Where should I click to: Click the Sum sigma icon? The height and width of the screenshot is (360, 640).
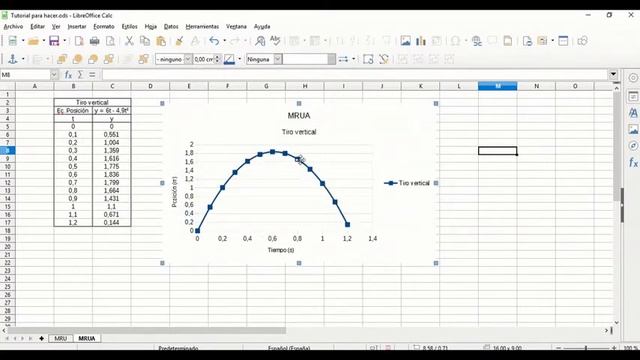[x=80, y=75]
